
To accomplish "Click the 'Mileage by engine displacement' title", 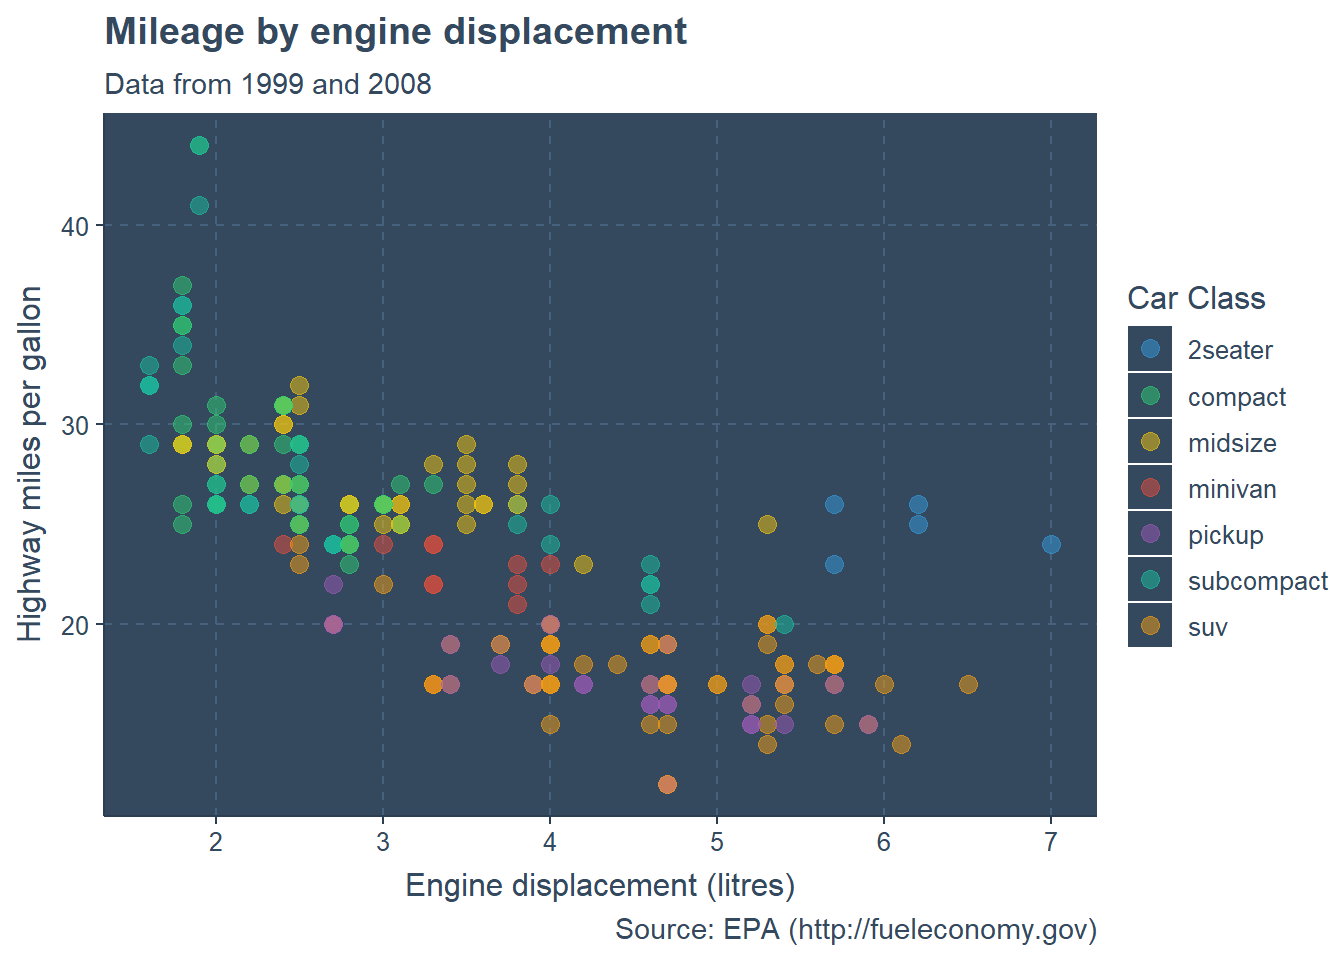I will pos(396,32).
